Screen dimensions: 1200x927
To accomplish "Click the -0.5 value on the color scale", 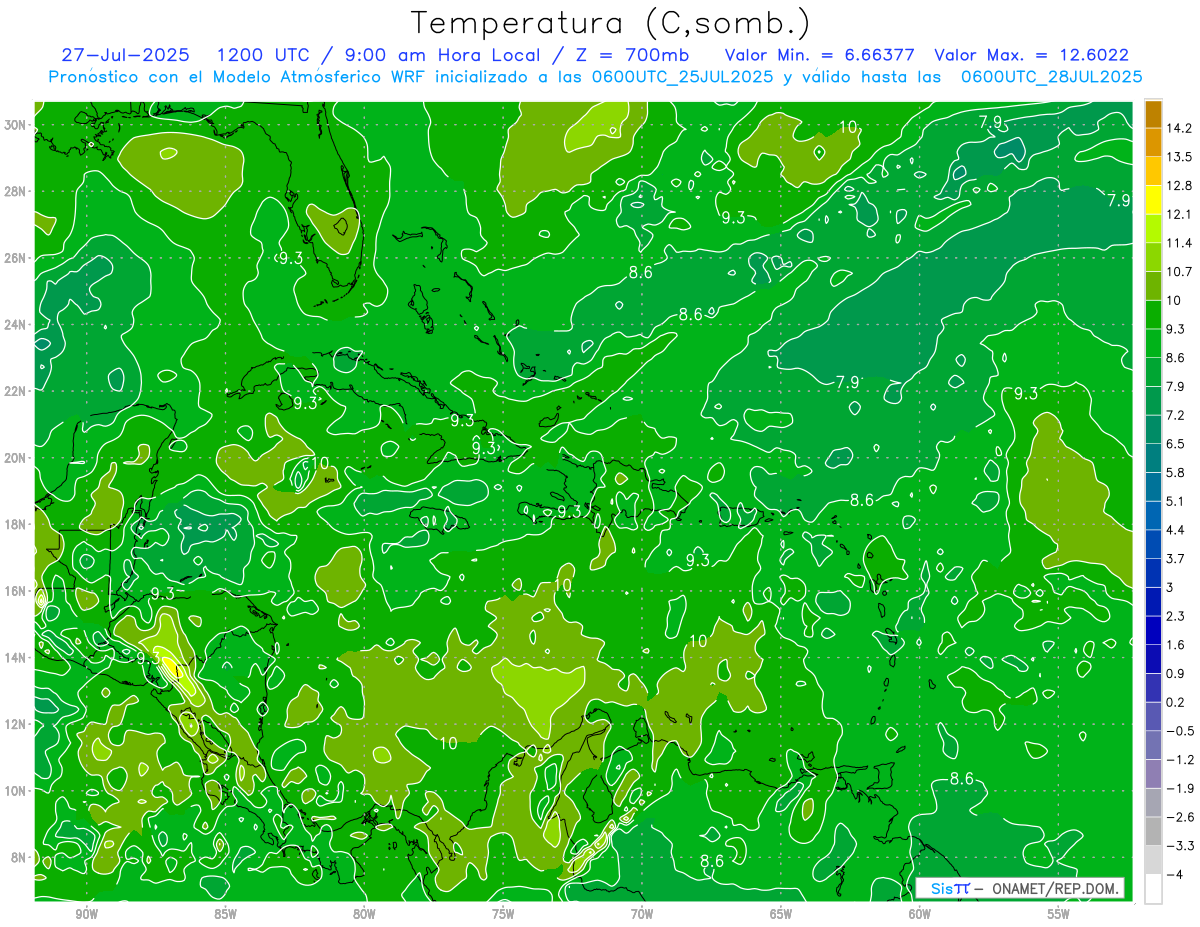I will pos(1180,731).
